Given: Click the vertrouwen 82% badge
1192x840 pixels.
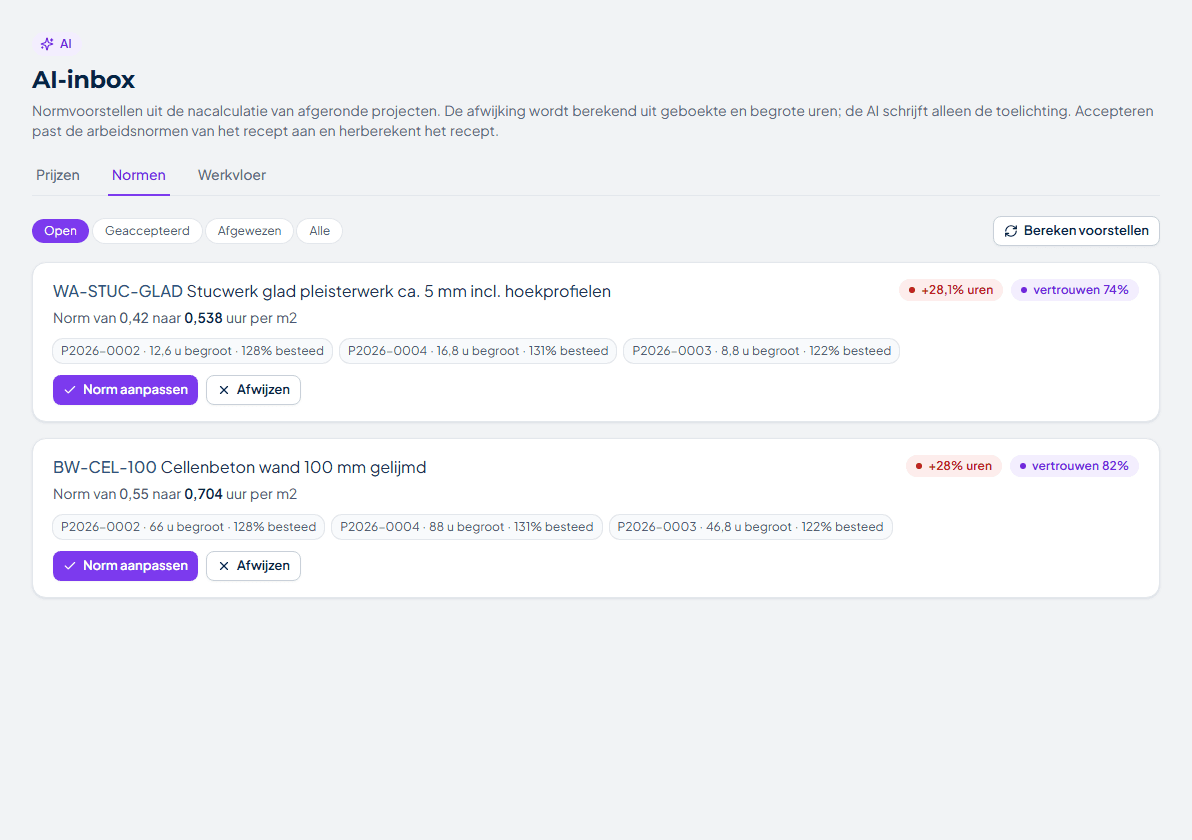Looking at the screenshot, I should pyautogui.click(x=1073, y=467).
